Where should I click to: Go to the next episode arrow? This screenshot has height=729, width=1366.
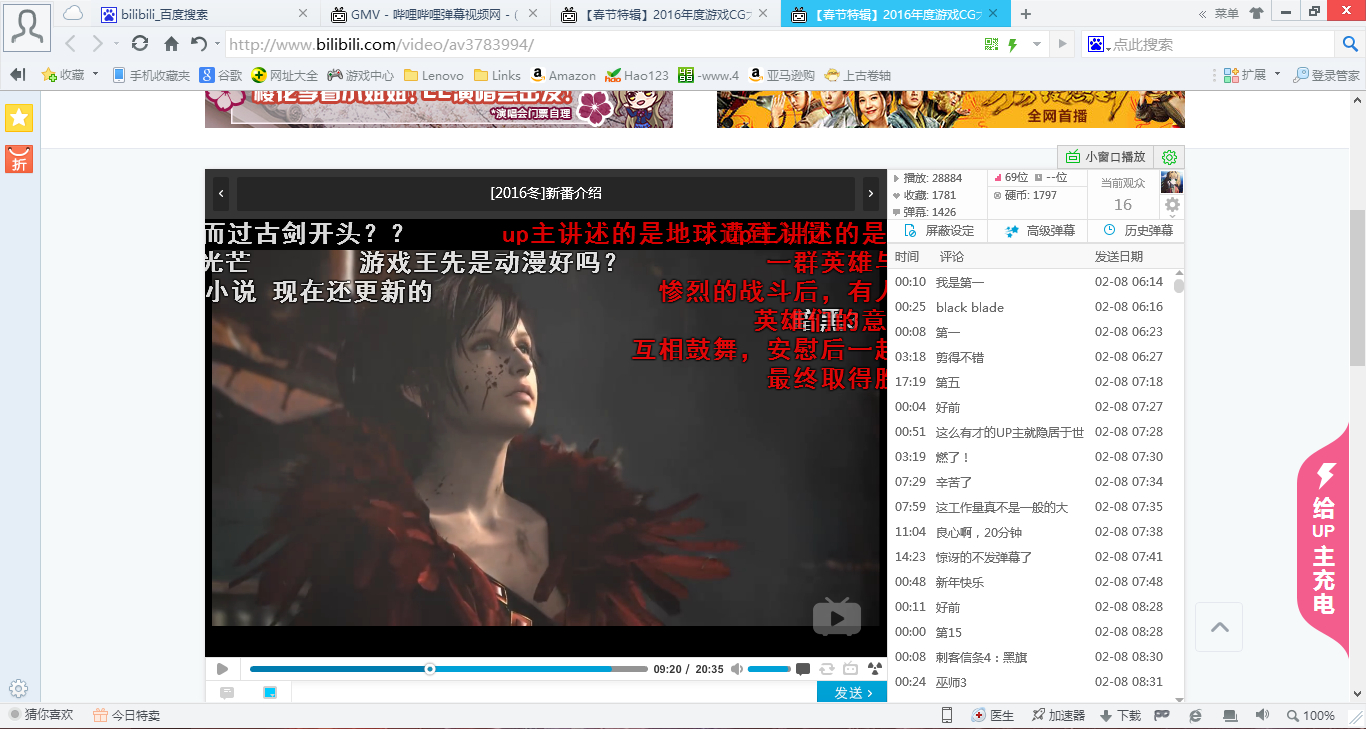point(871,194)
